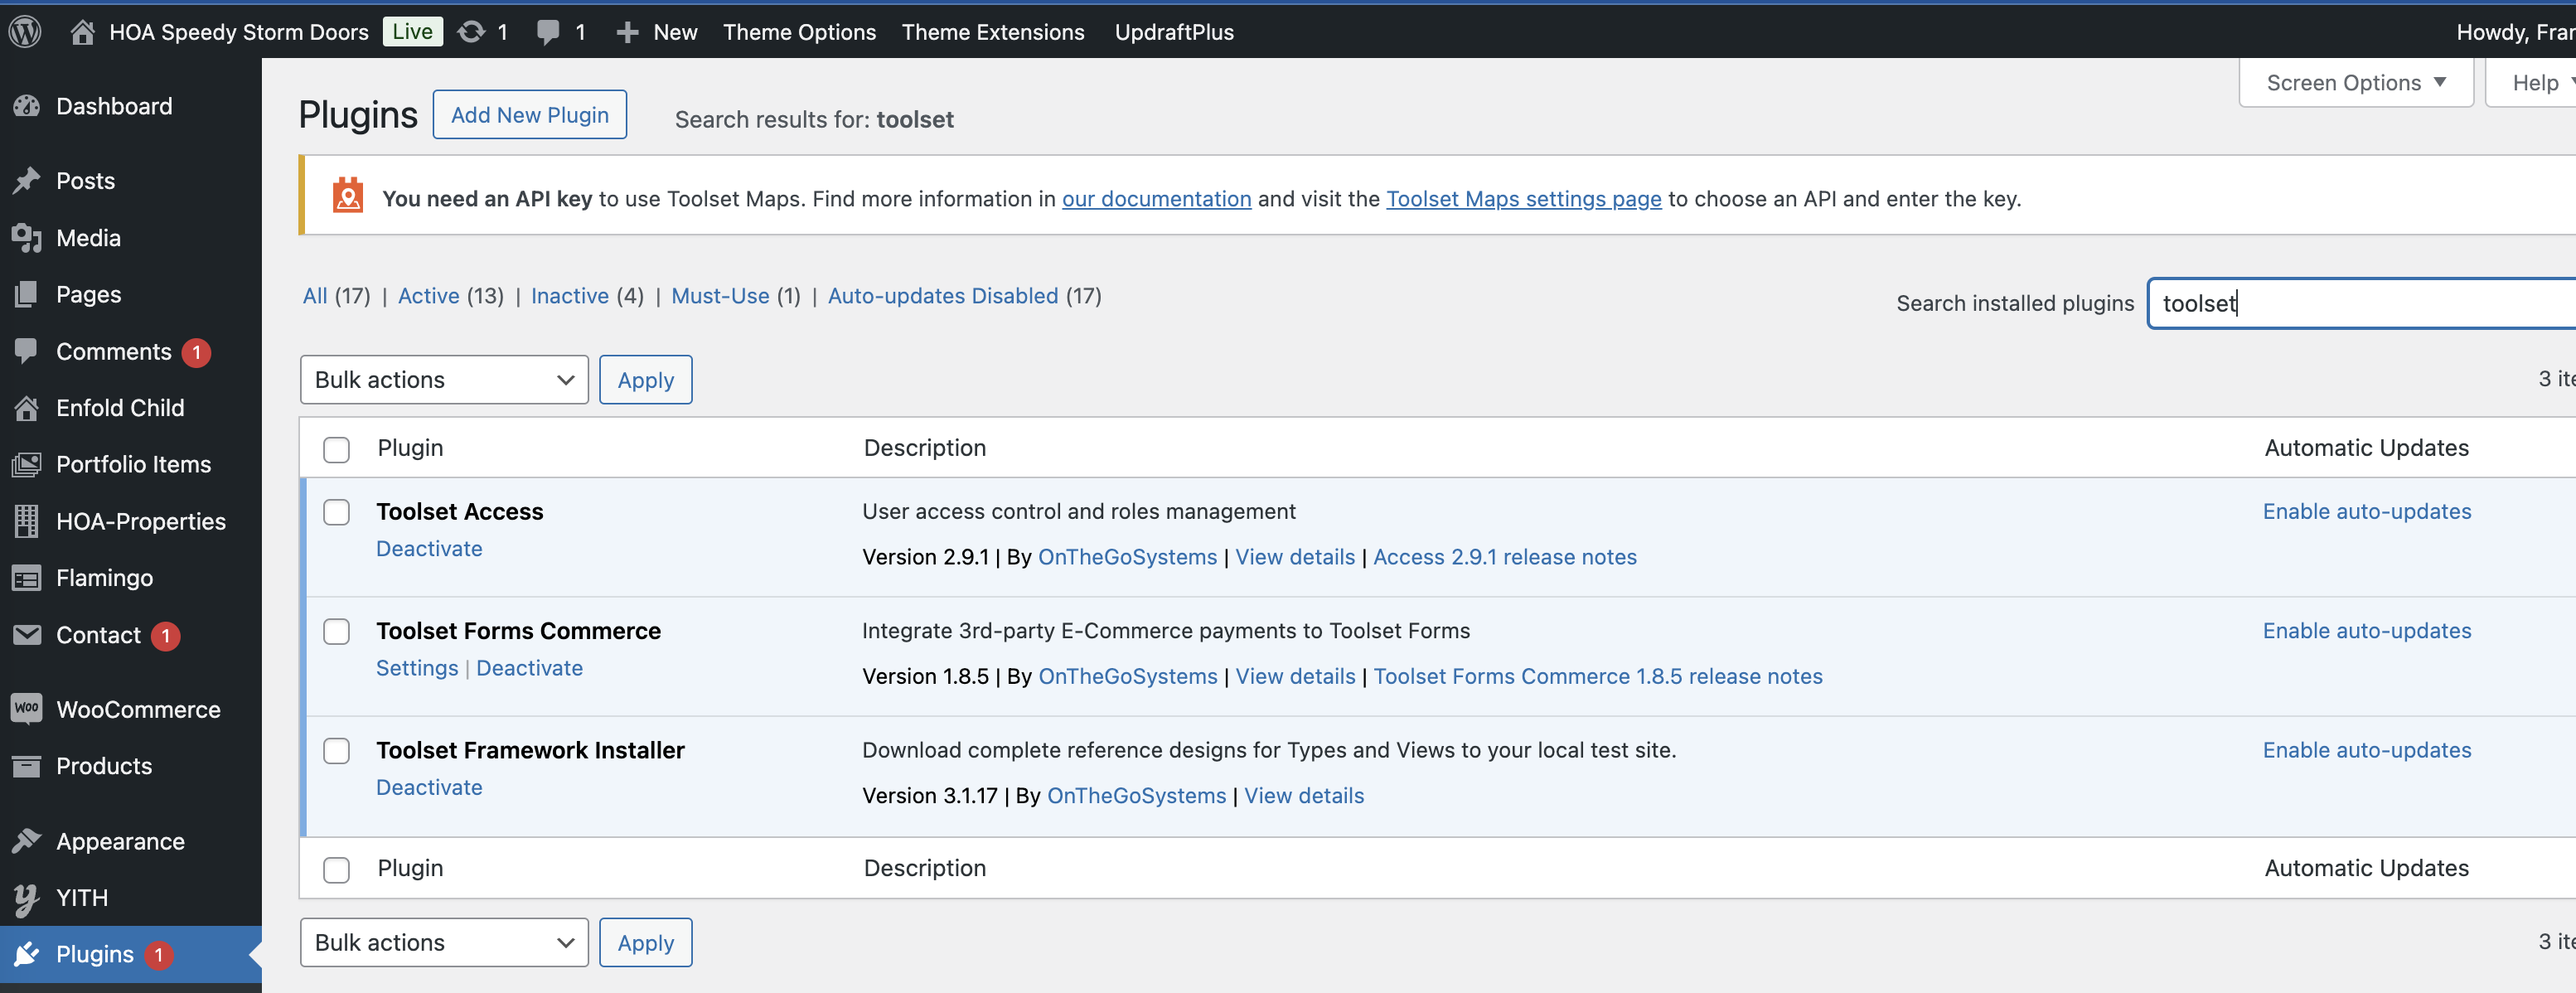This screenshot has width=2576, height=993.
Task: Click the updates refresh icon in admin bar
Action: pos(471,32)
